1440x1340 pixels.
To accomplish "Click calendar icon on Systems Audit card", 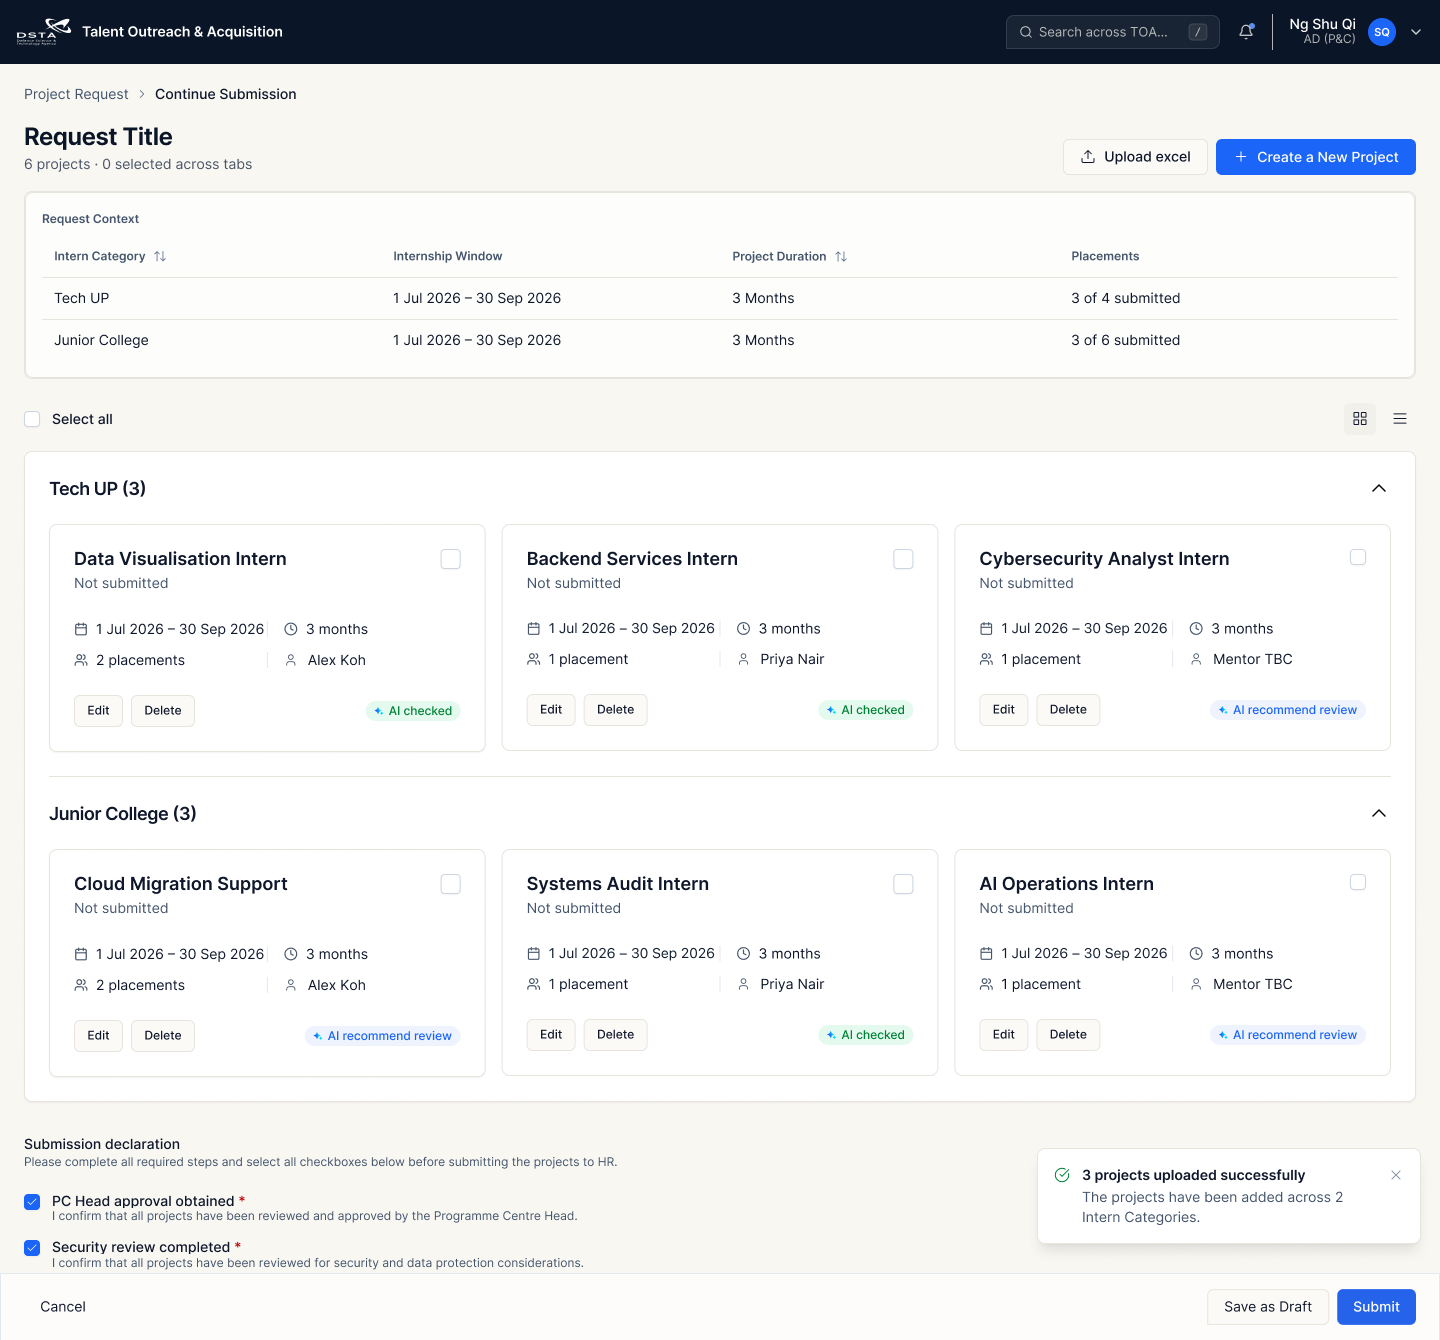I will tap(534, 954).
